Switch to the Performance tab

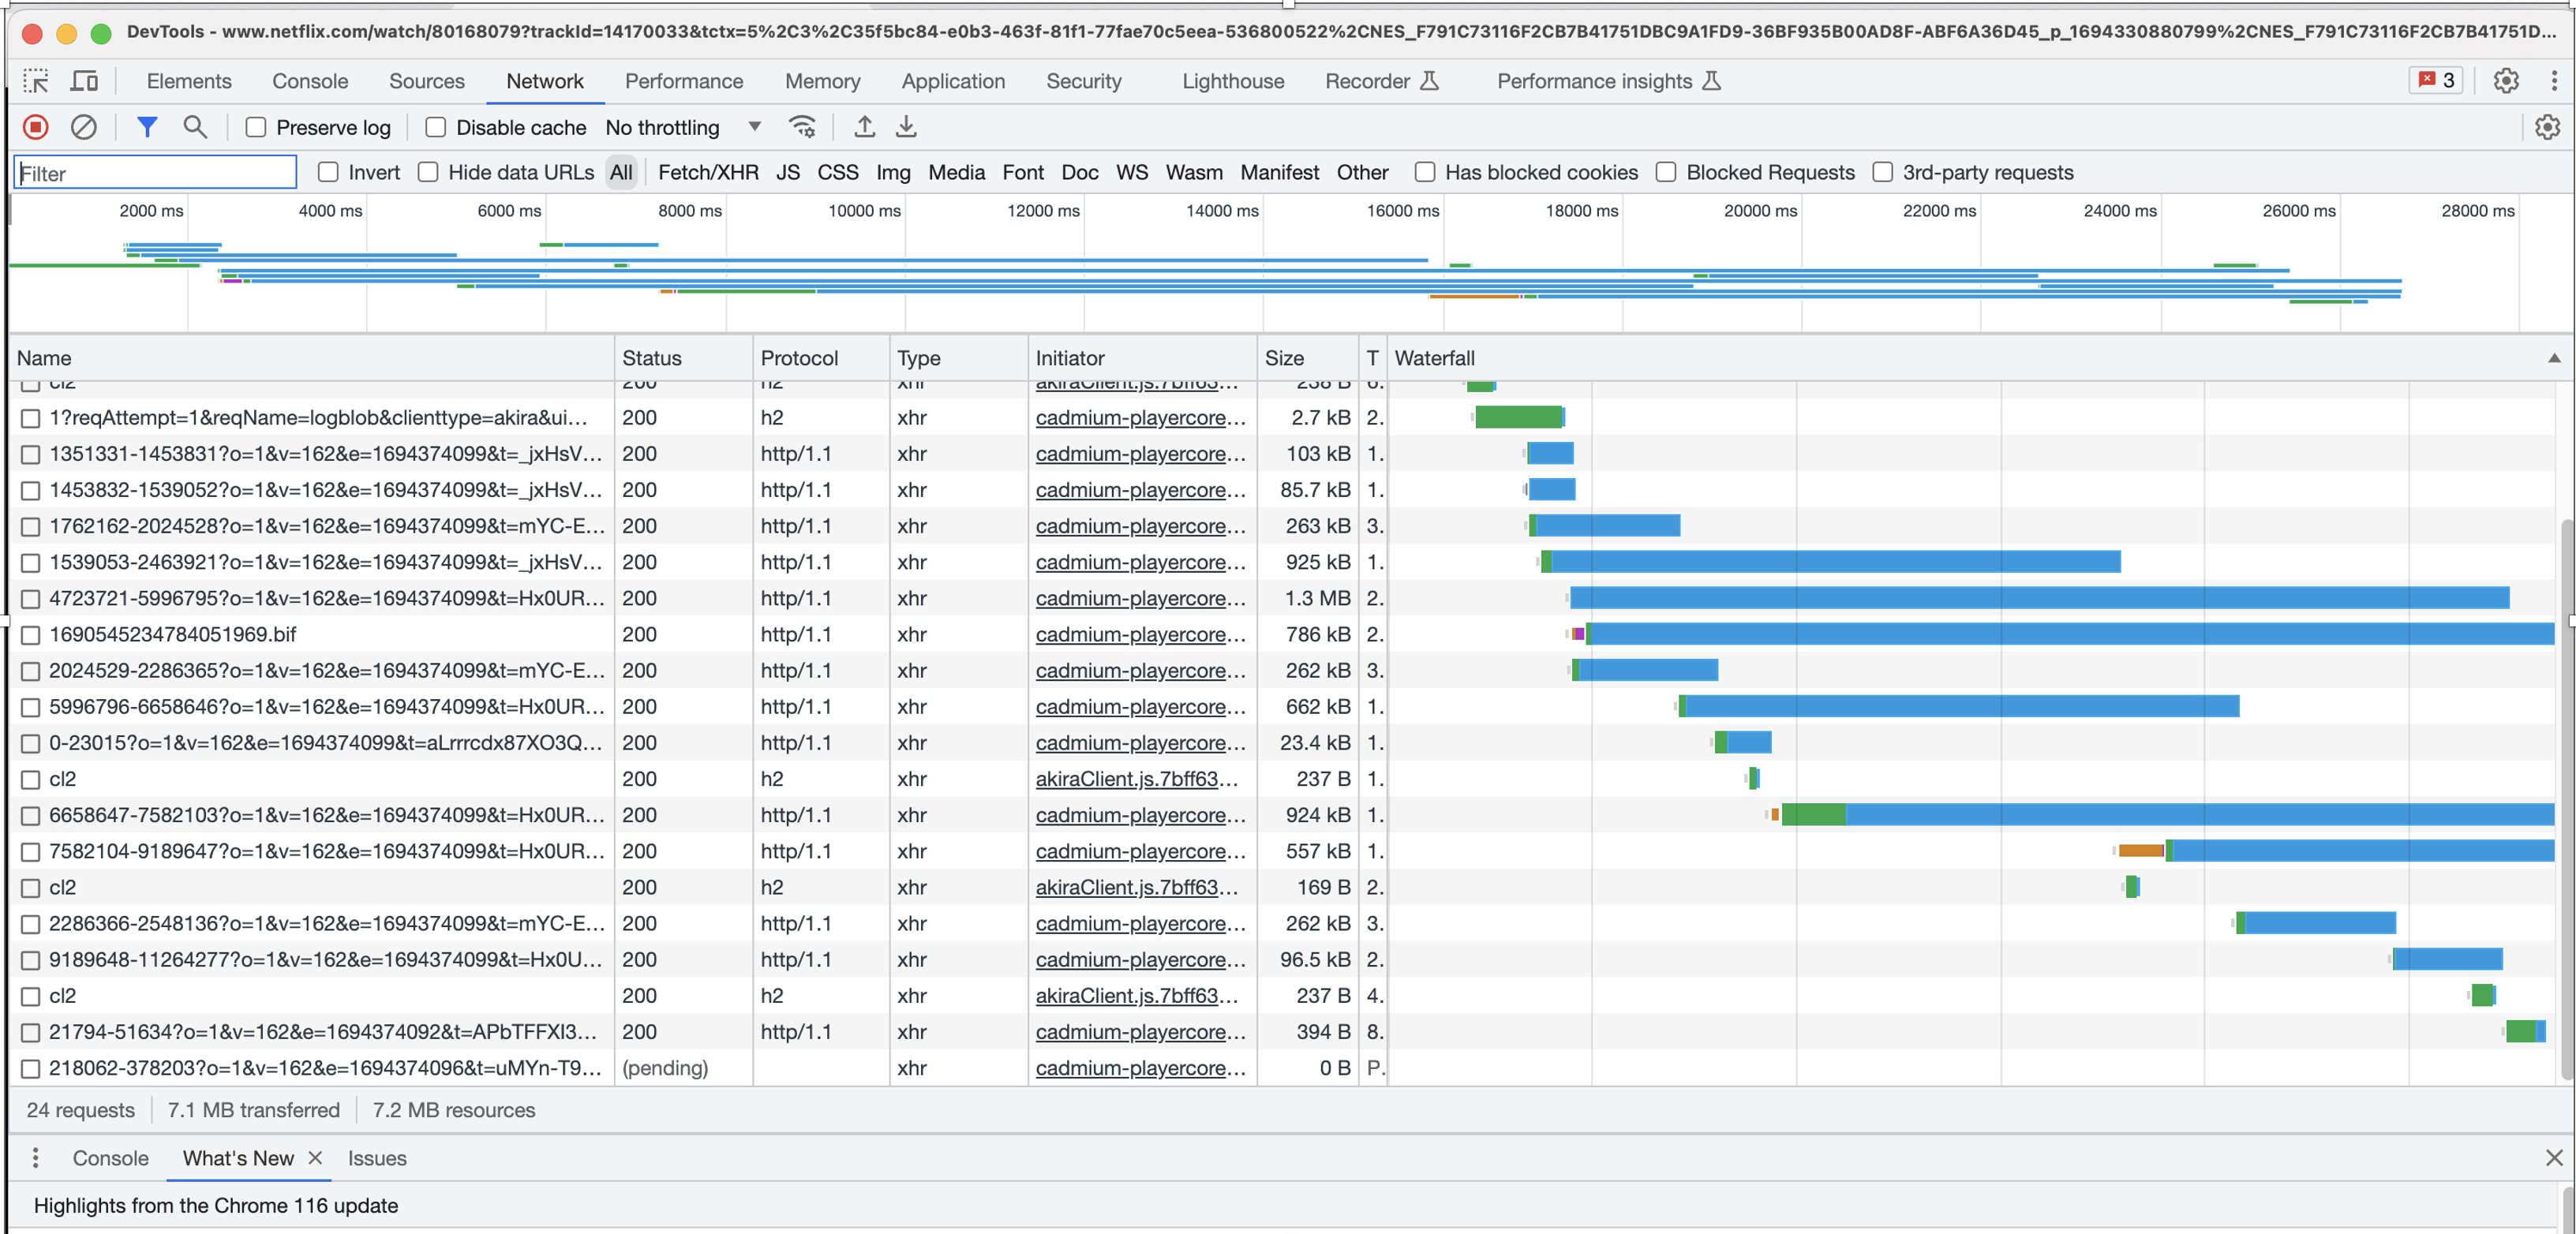(x=684, y=81)
